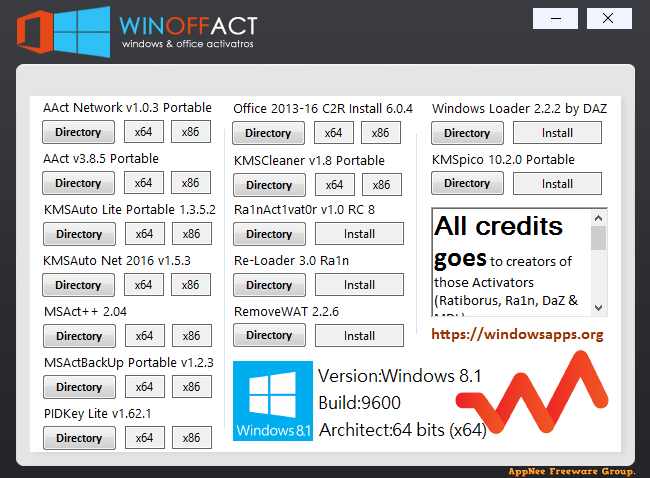Install Re-Loader 3.0 Ra1n
This screenshot has width=650, height=478.
pyautogui.click(x=359, y=285)
